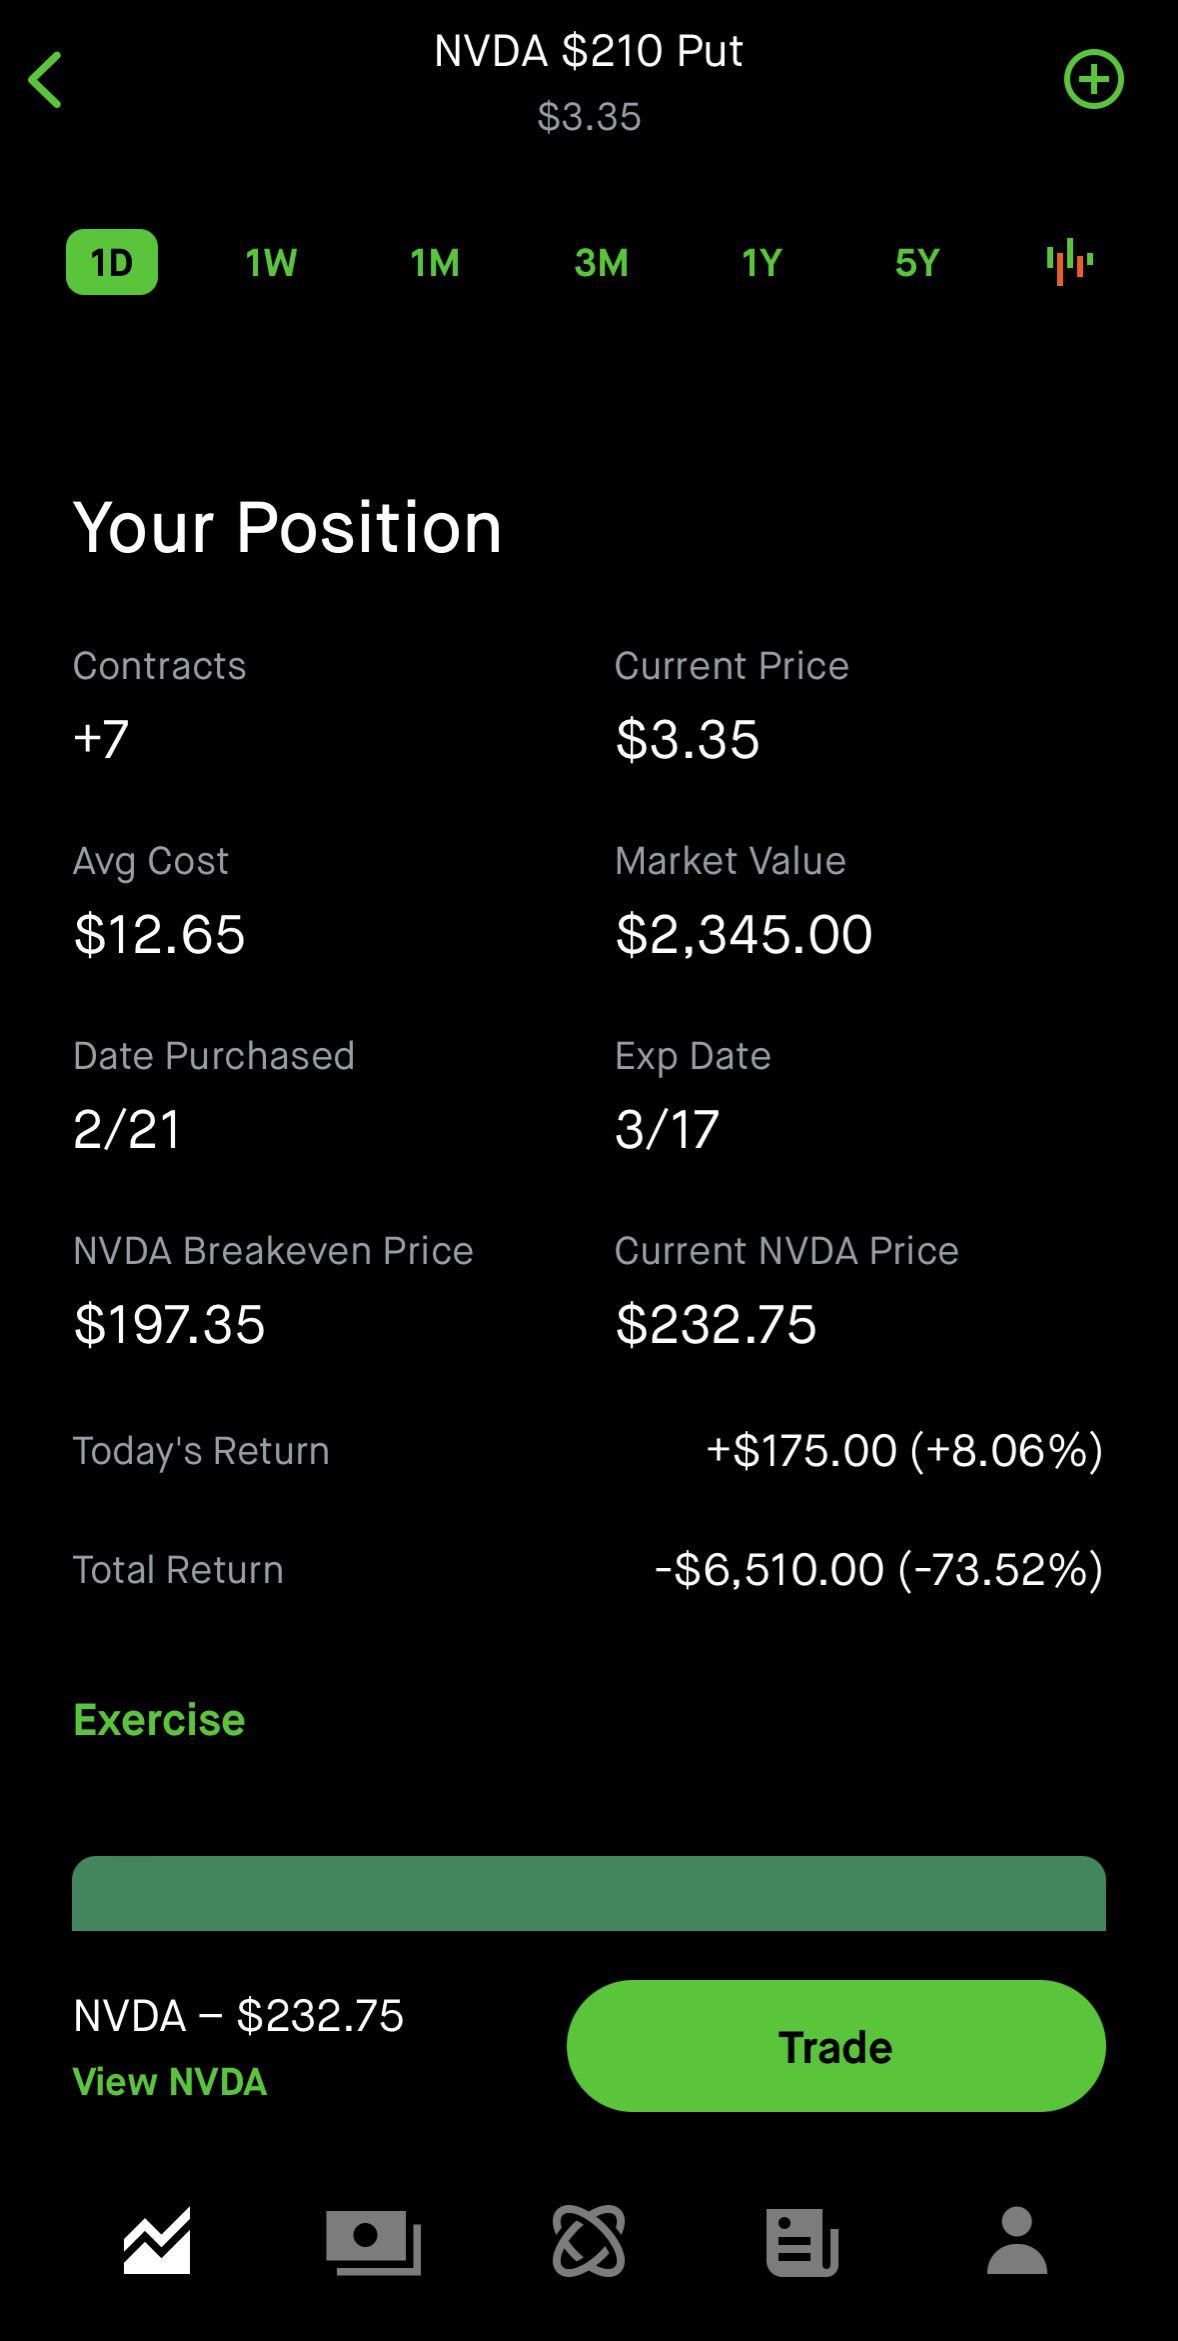Open the news feed tab icon

802,2241
